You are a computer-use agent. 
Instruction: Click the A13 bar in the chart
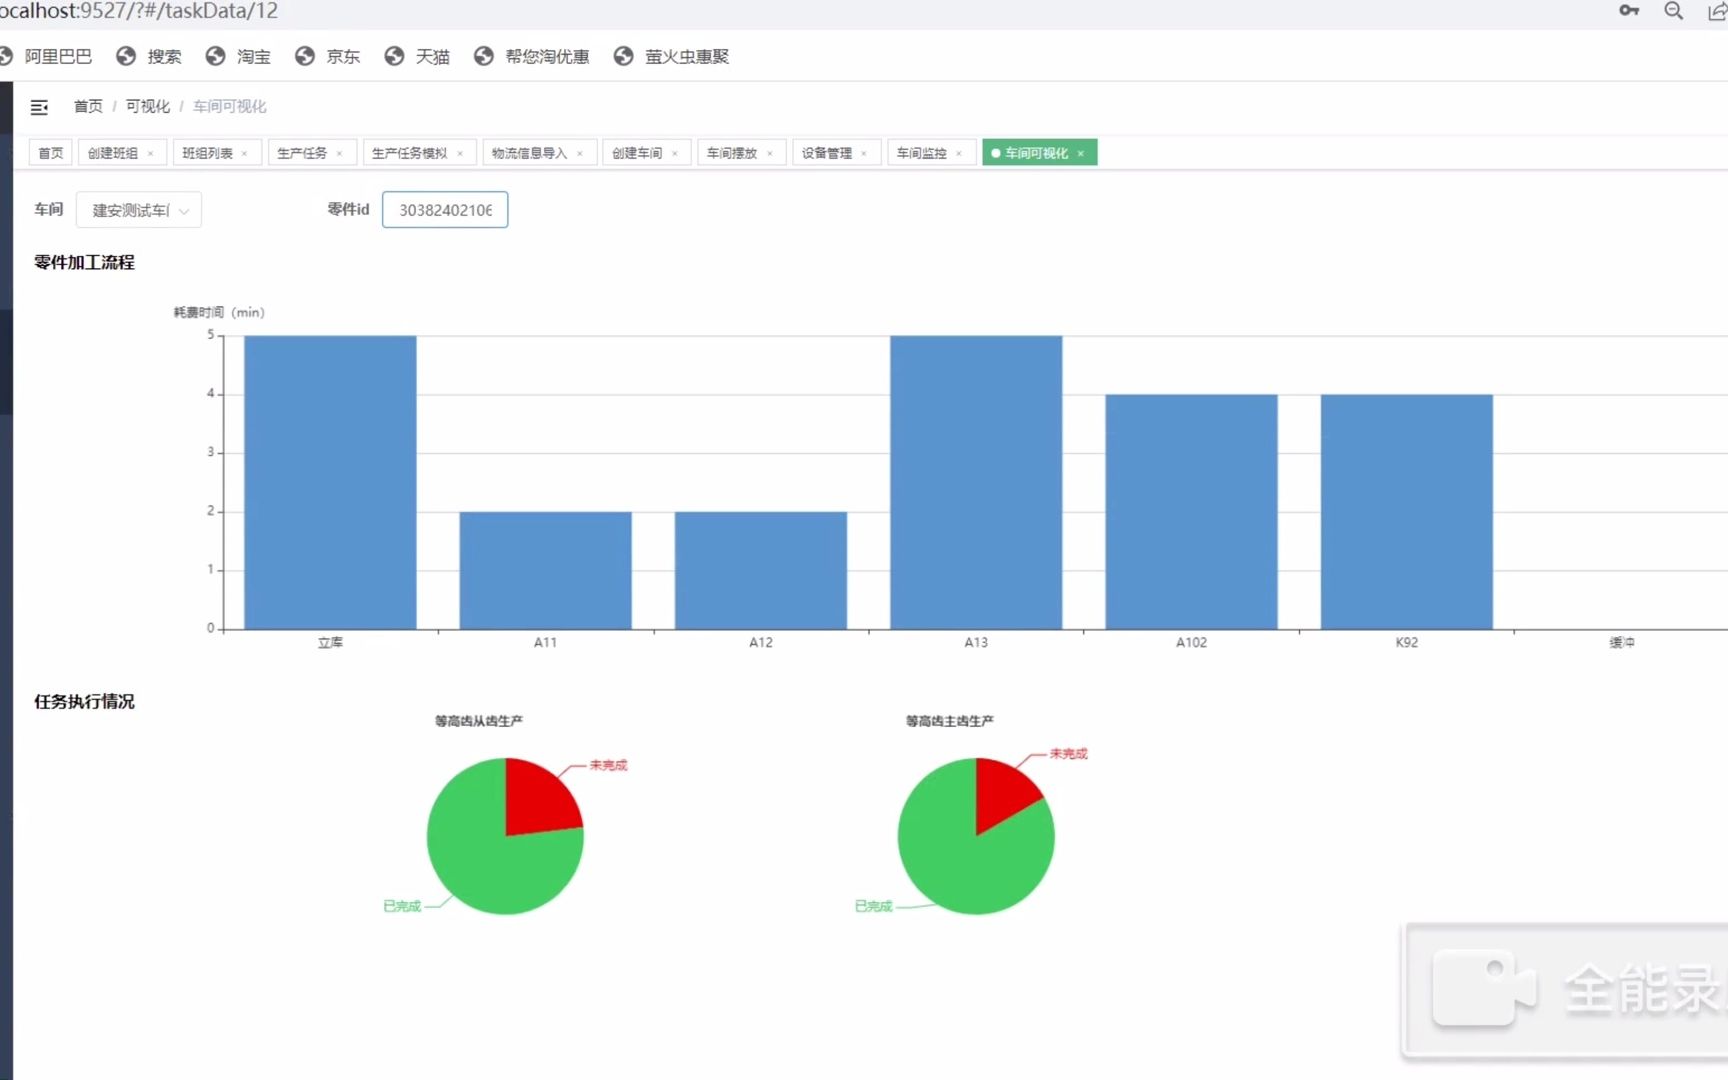coord(976,482)
